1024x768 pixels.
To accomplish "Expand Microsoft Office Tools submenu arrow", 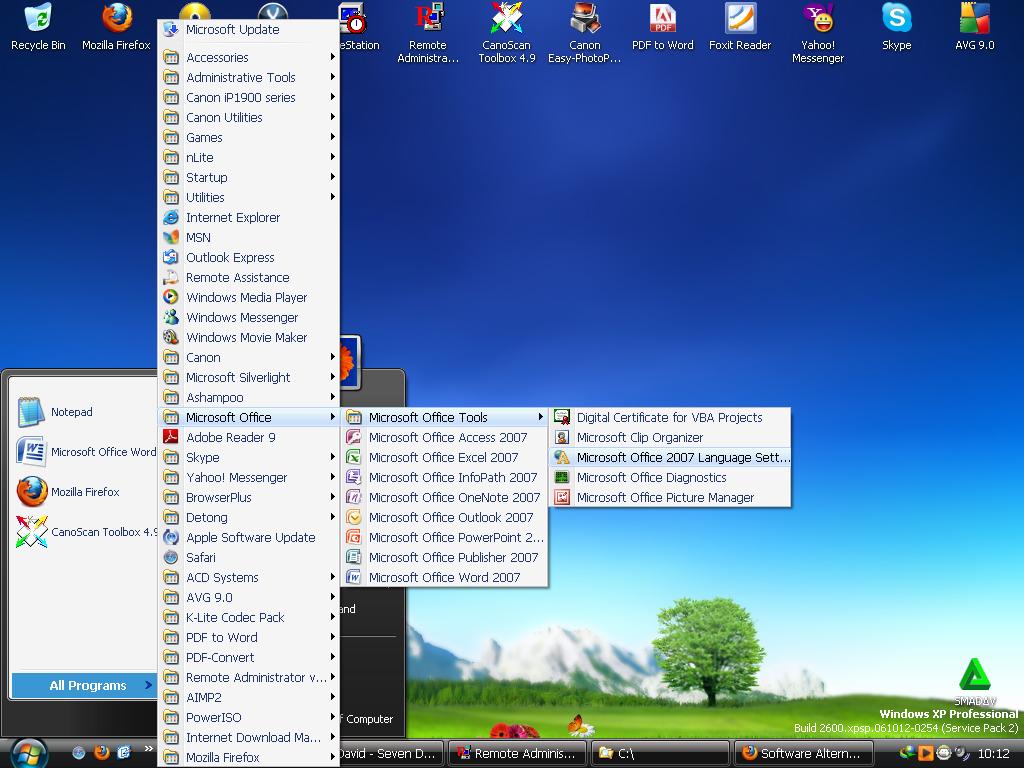I will [x=540, y=417].
